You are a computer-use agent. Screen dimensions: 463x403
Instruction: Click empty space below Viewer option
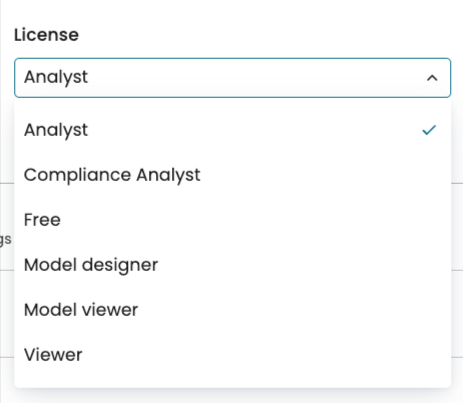click(x=232, y=382)
